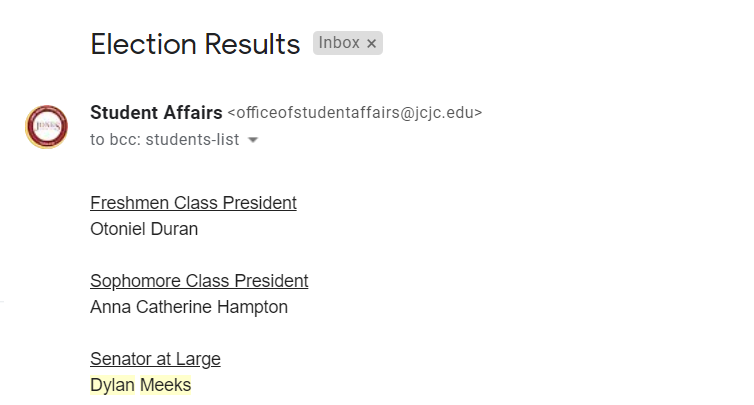Click the highlighted word Meeks
The width and height of the screenshot is (754, 405).
(x=165, y=385)
